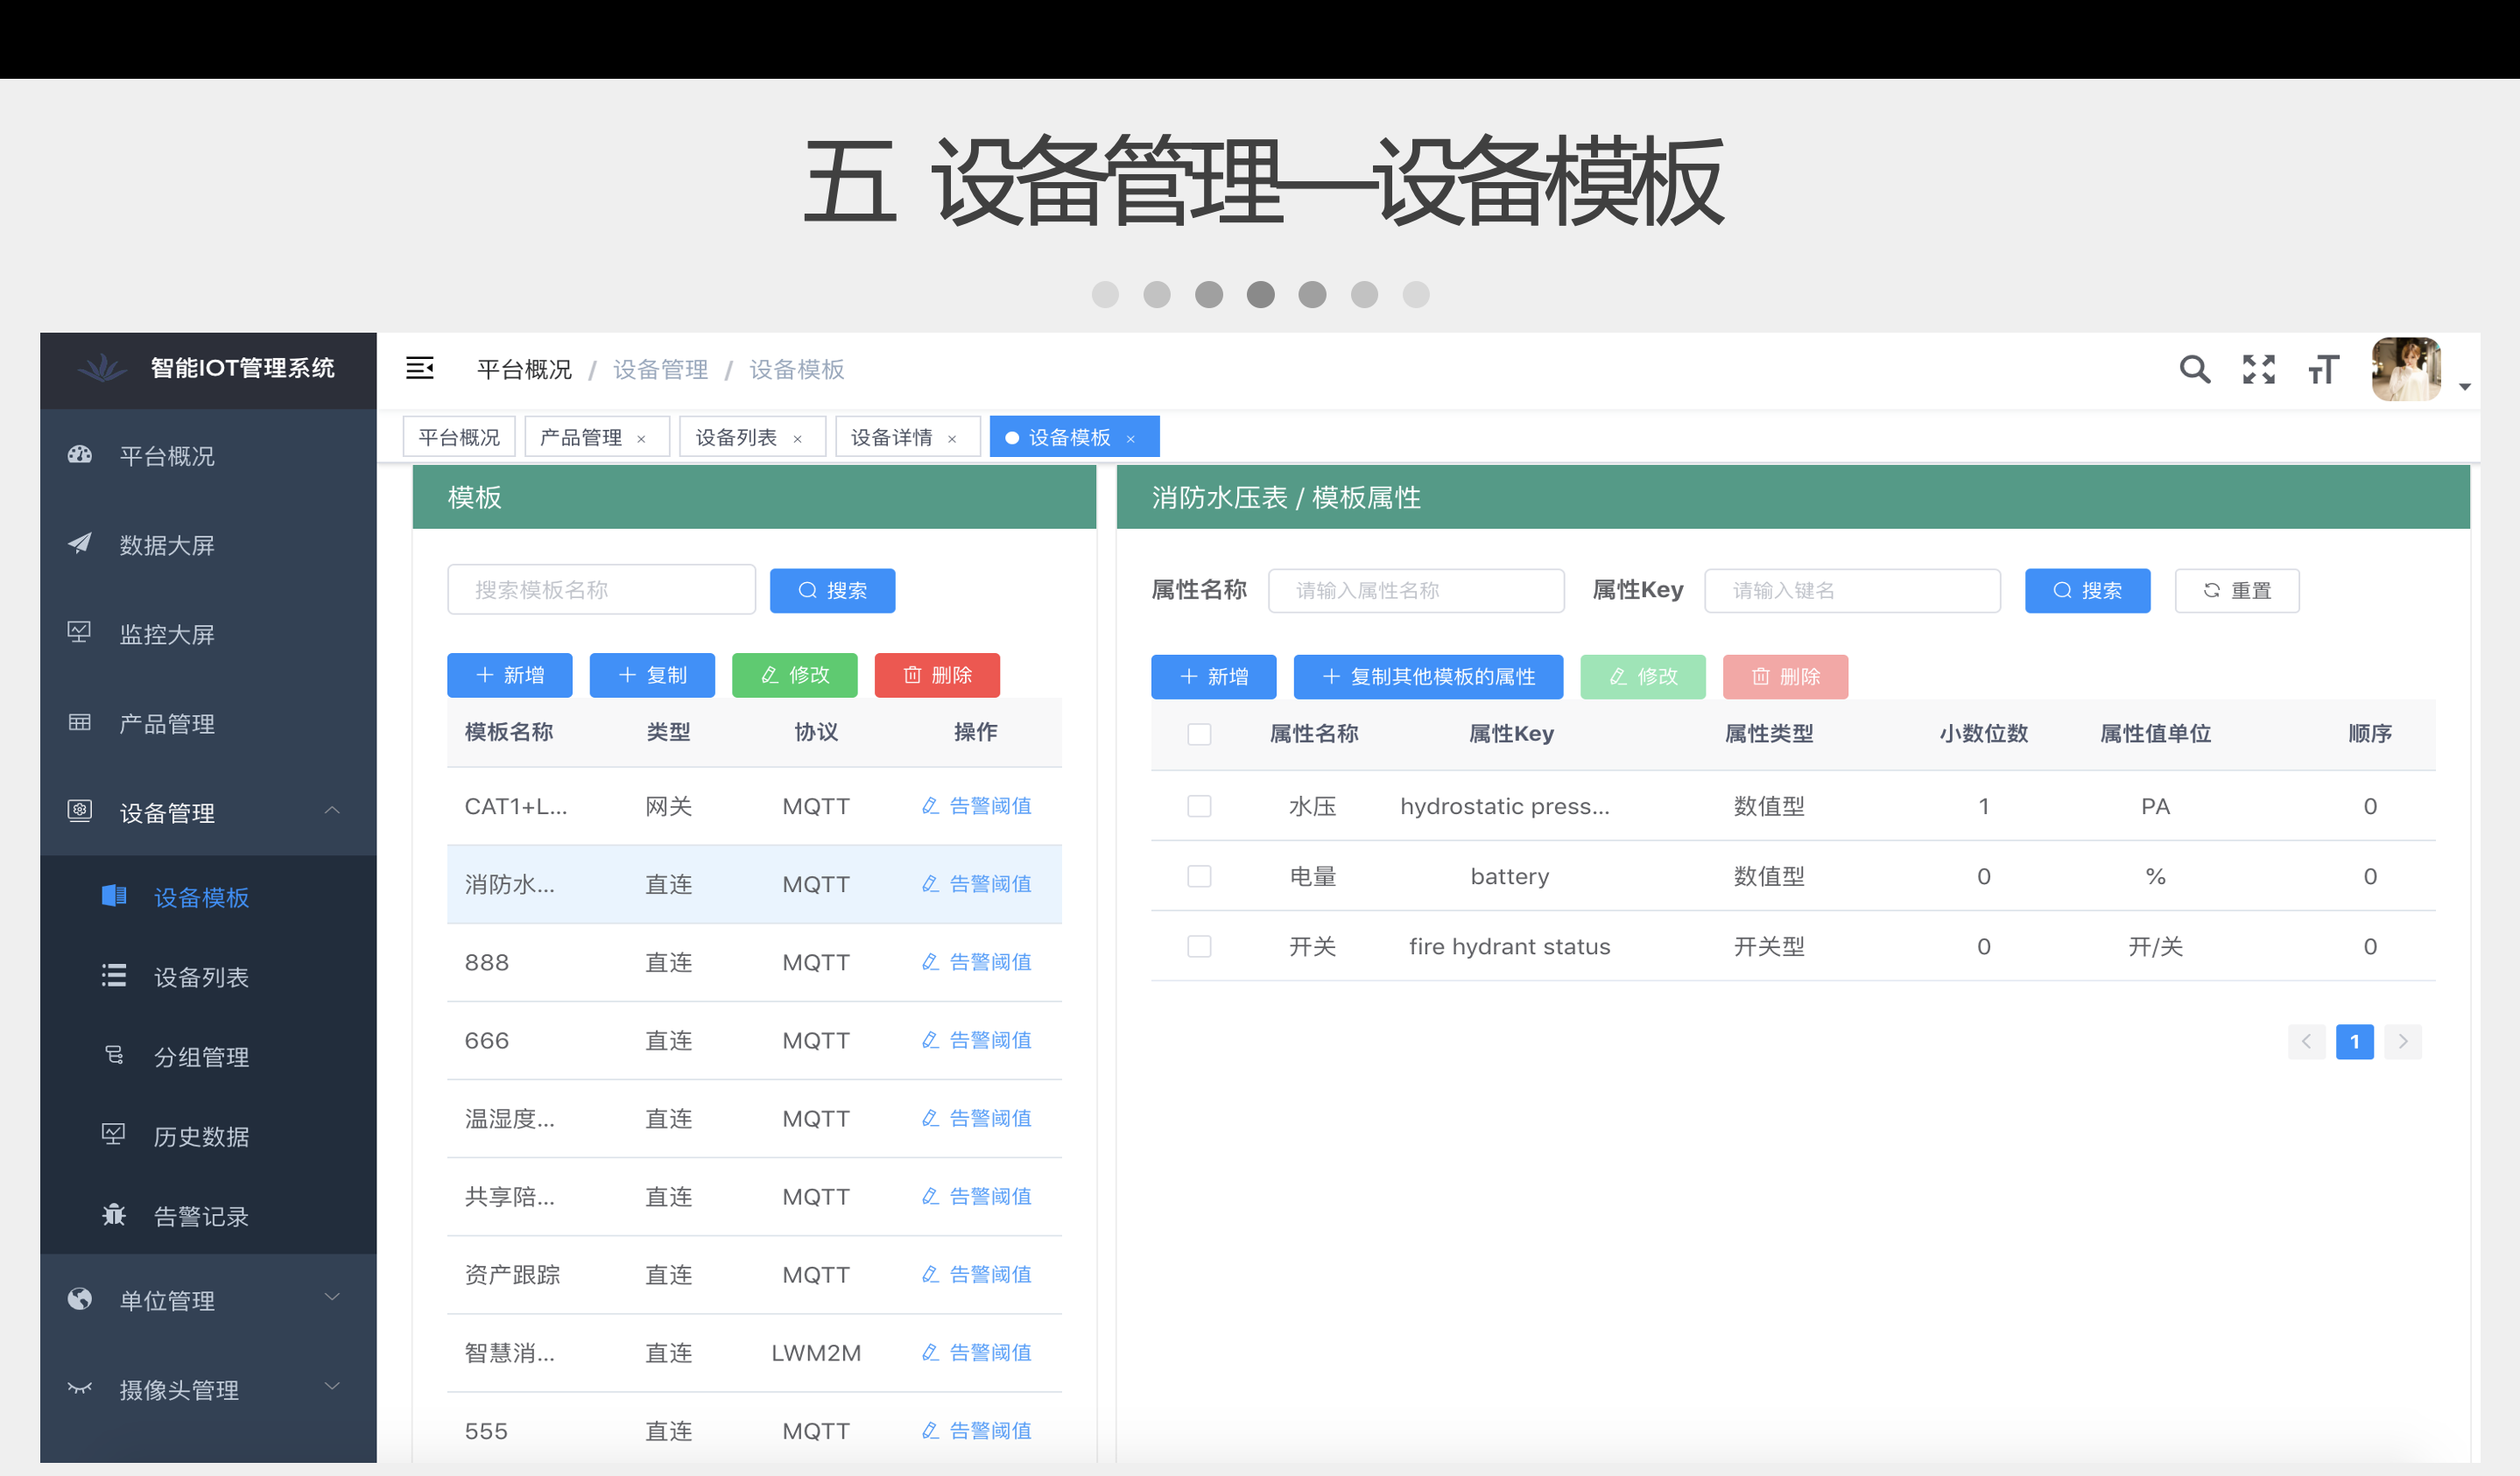Click the red 删除 template button

pyautogui.click(x=937, y=675)
